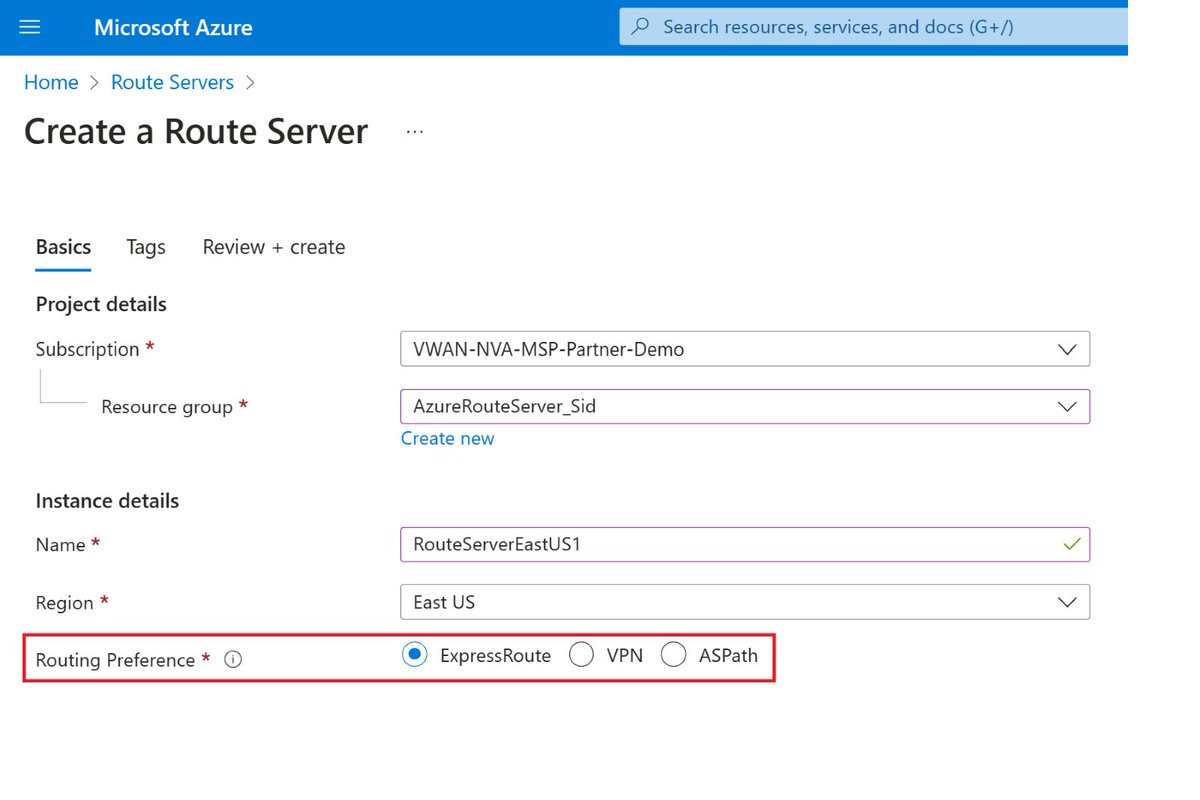Screen dimensions: 1200x800
Task: Click the Create a Route Server title
Action: [x=196, y=131]
